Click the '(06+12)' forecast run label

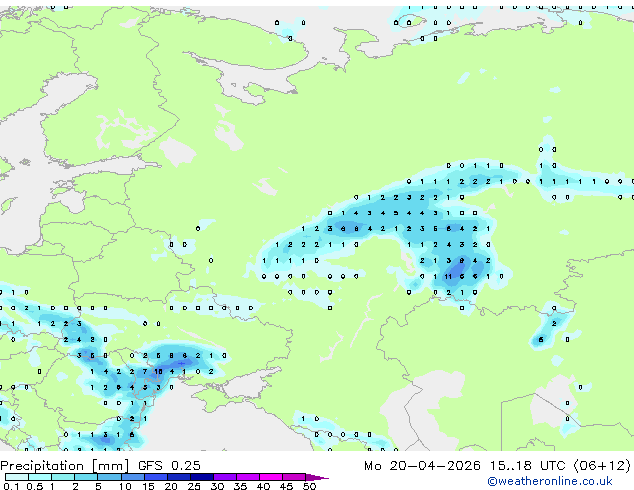(x=602, y=466)
